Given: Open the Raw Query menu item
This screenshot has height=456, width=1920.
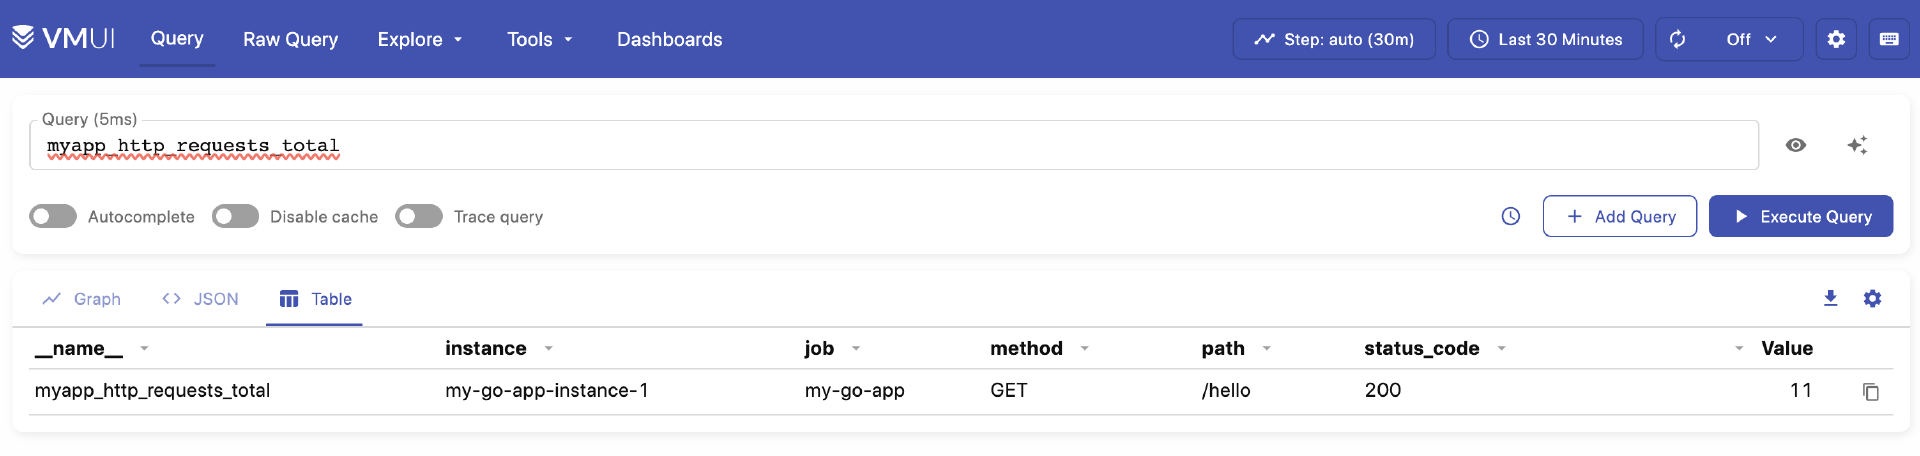Looking at the screenshot, I should tap(290, 39).
